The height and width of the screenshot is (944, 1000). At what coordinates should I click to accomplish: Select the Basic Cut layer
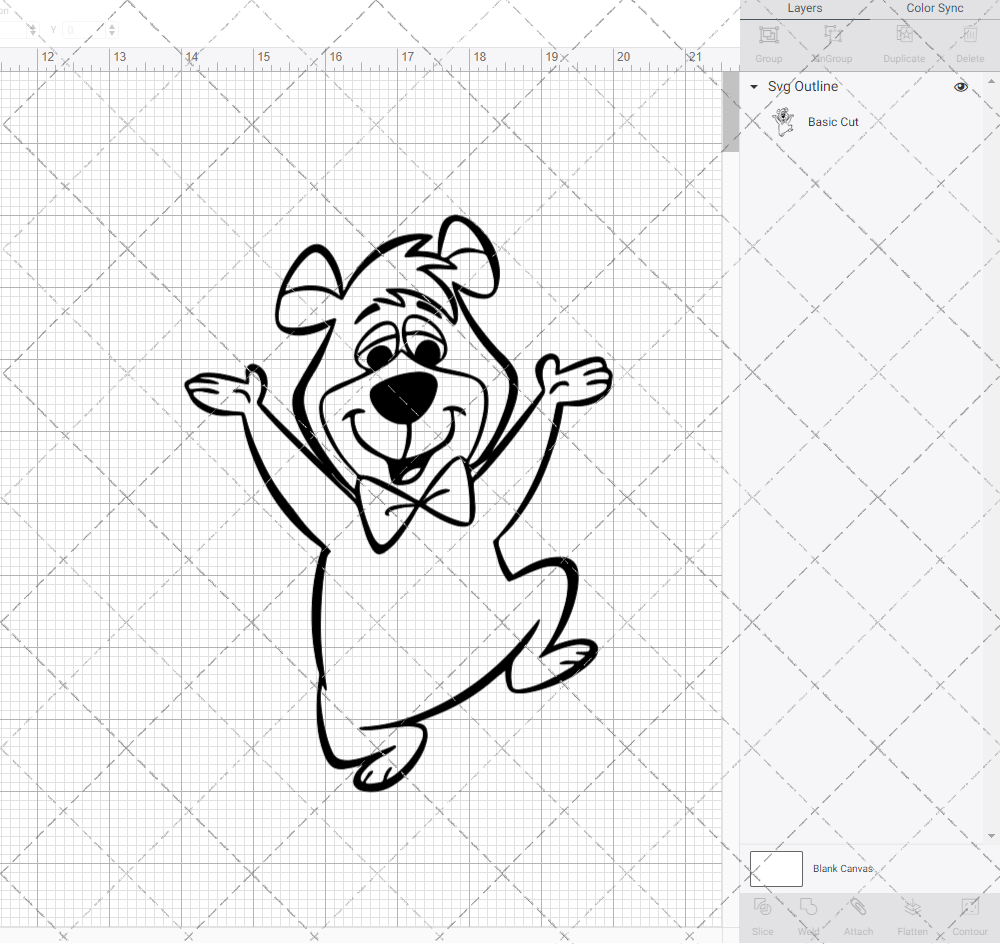(x=833, y=122)
